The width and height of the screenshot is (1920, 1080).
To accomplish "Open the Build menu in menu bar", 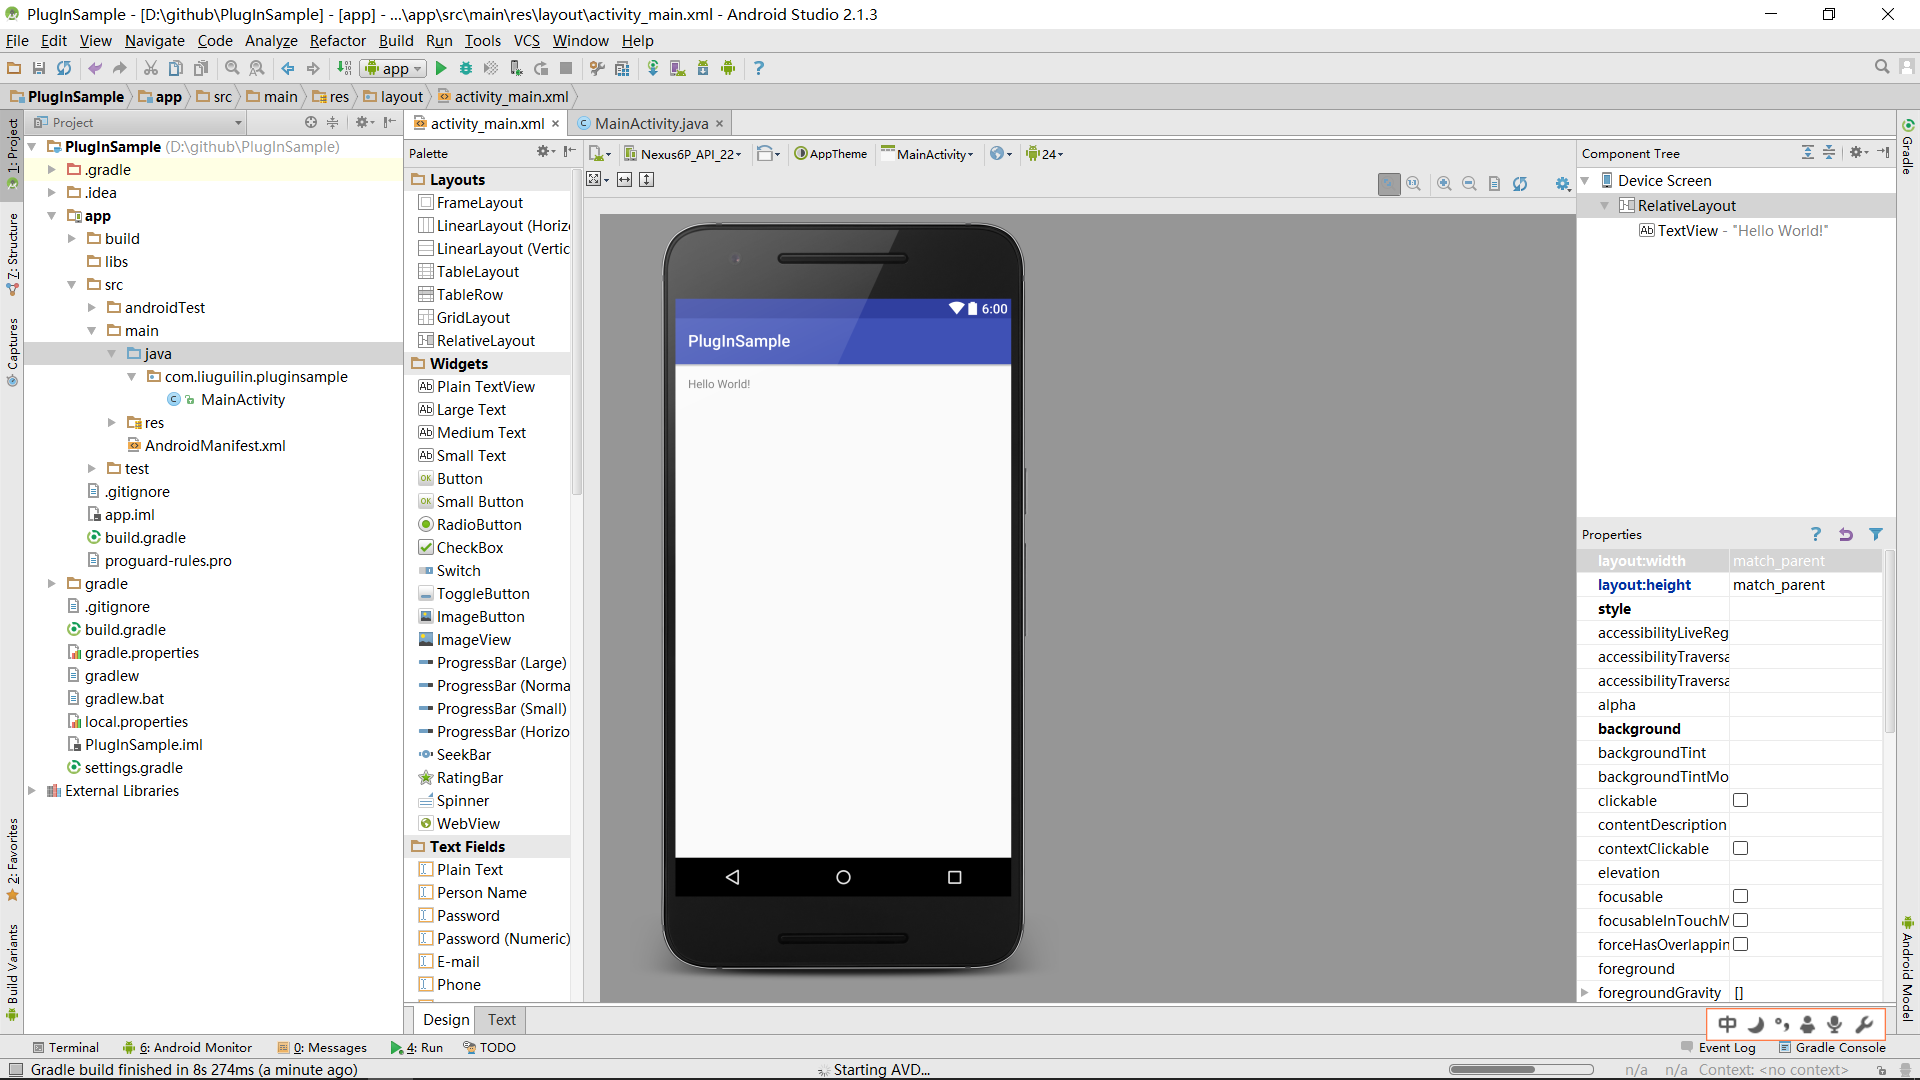I will pyautogui.click(x=396, y=41).
